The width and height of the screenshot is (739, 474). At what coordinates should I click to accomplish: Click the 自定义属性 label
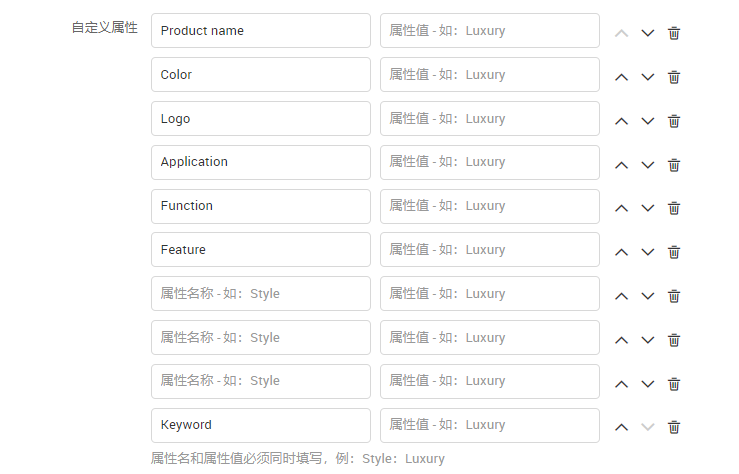(105, 27)
